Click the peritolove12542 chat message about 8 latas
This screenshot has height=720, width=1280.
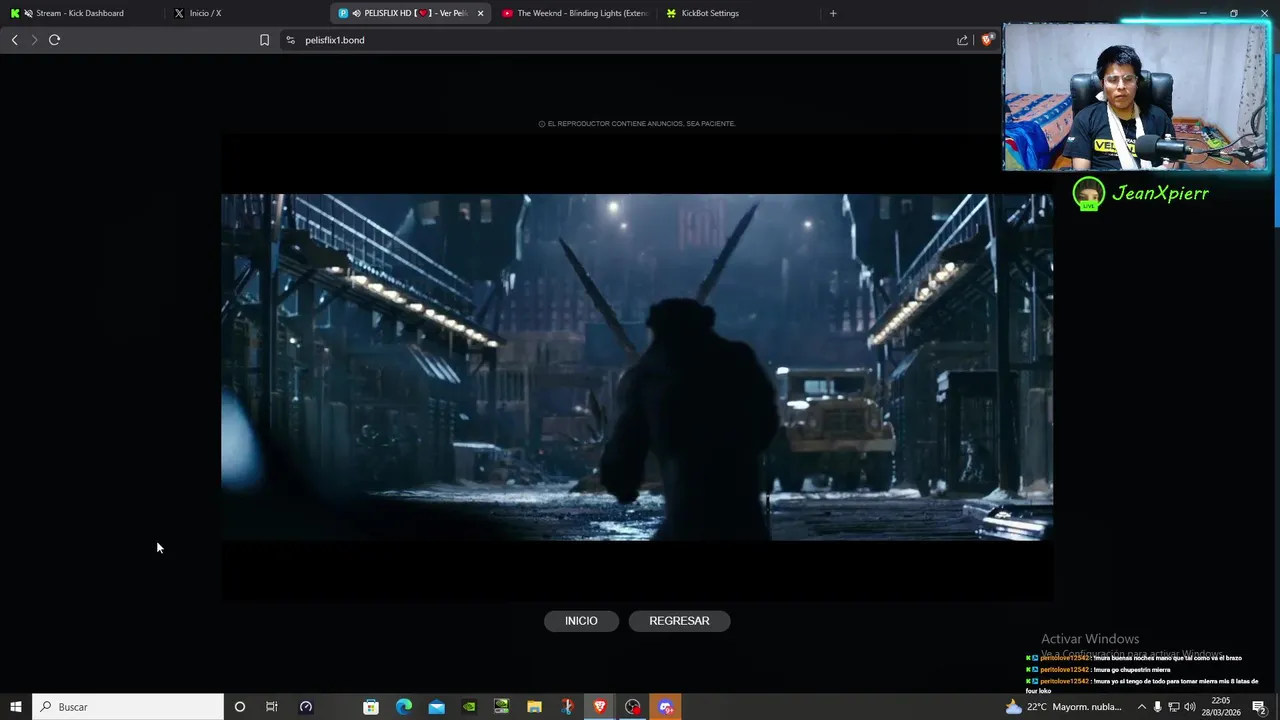point(1143,685)
